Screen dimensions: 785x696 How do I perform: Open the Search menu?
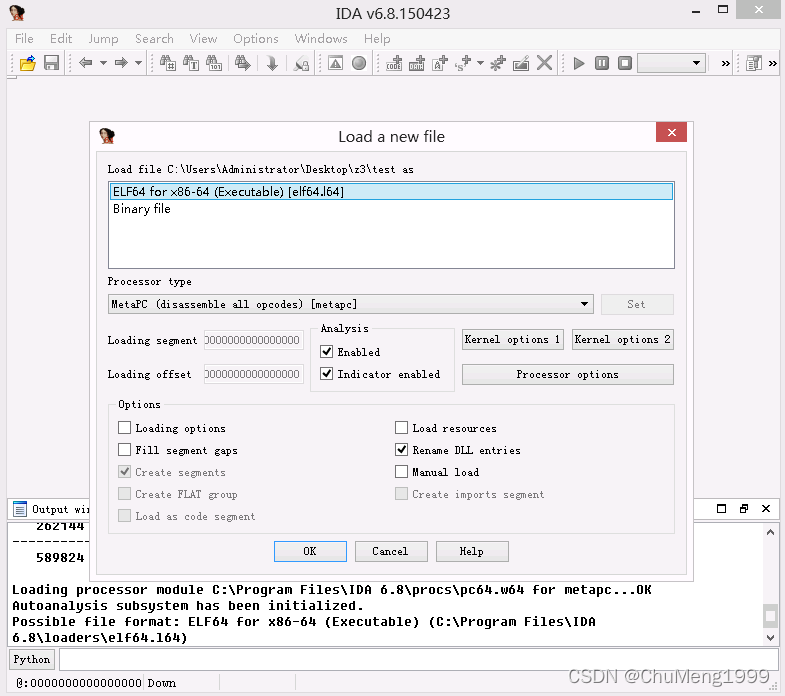(154, 39)
